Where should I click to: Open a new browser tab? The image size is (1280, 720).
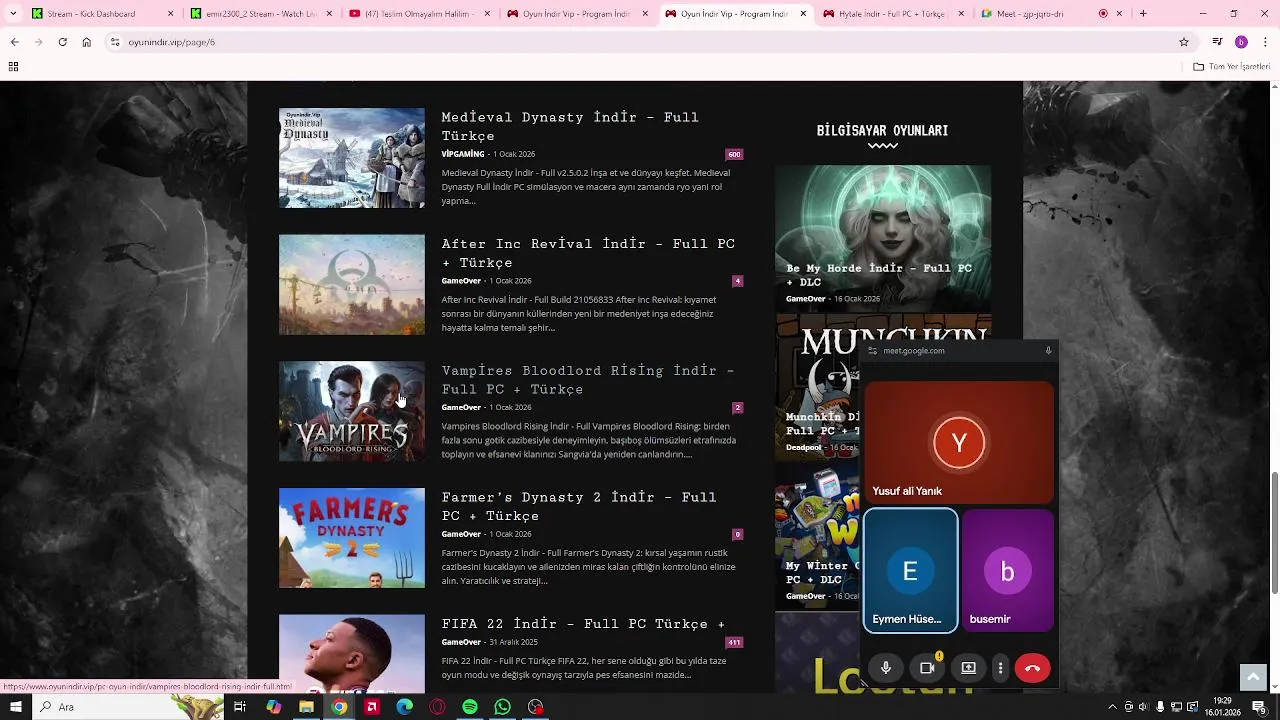coord(1143,14)
